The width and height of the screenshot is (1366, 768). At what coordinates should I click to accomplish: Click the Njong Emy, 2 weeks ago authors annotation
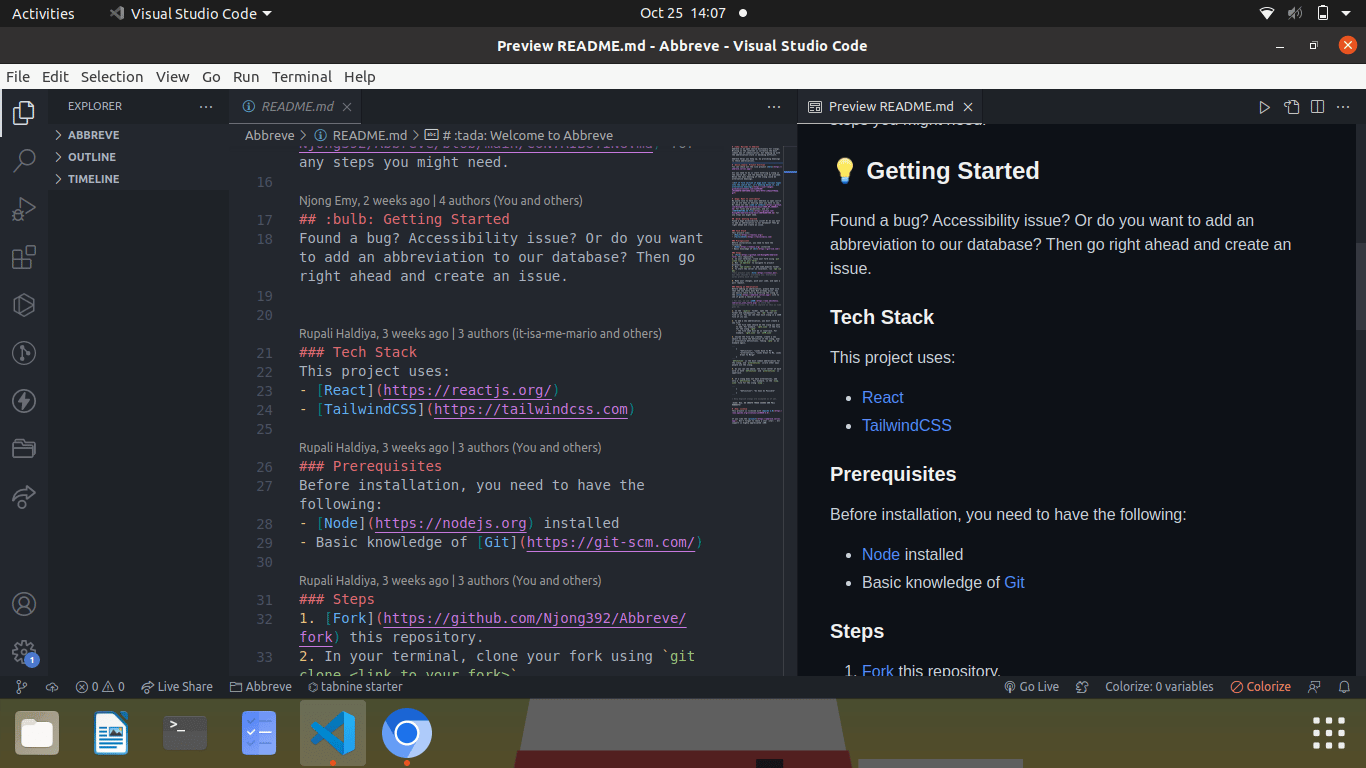coord(440,201)
